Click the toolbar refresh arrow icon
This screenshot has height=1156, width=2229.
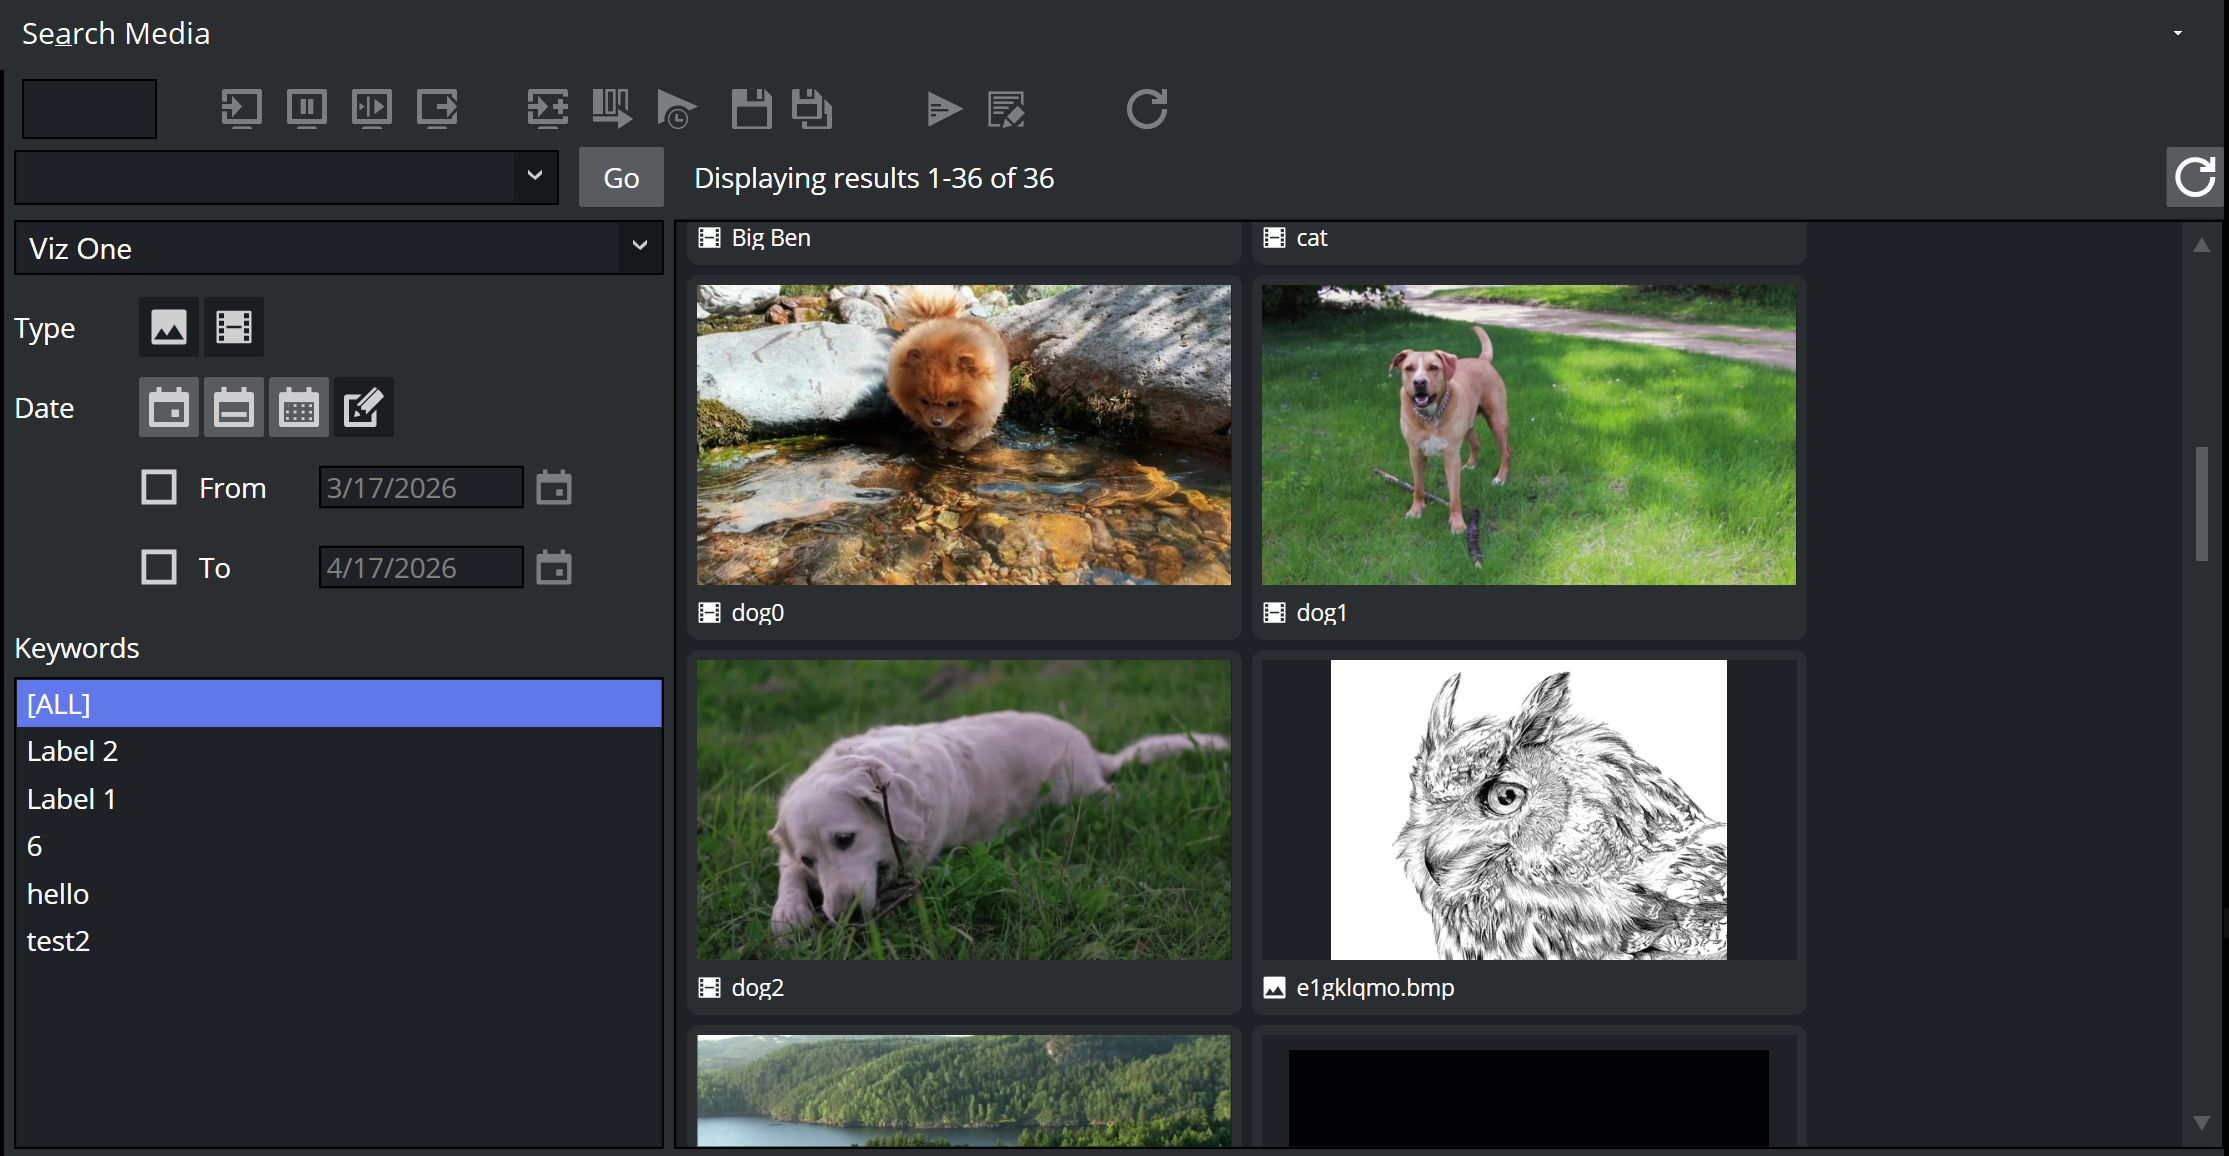coord(1147,108)
